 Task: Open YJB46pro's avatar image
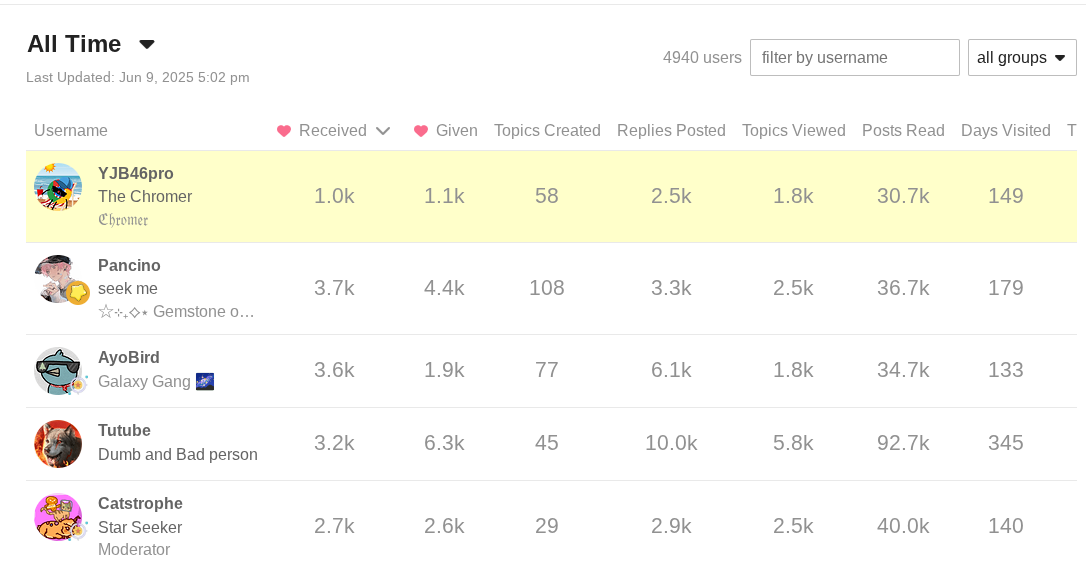58,187
